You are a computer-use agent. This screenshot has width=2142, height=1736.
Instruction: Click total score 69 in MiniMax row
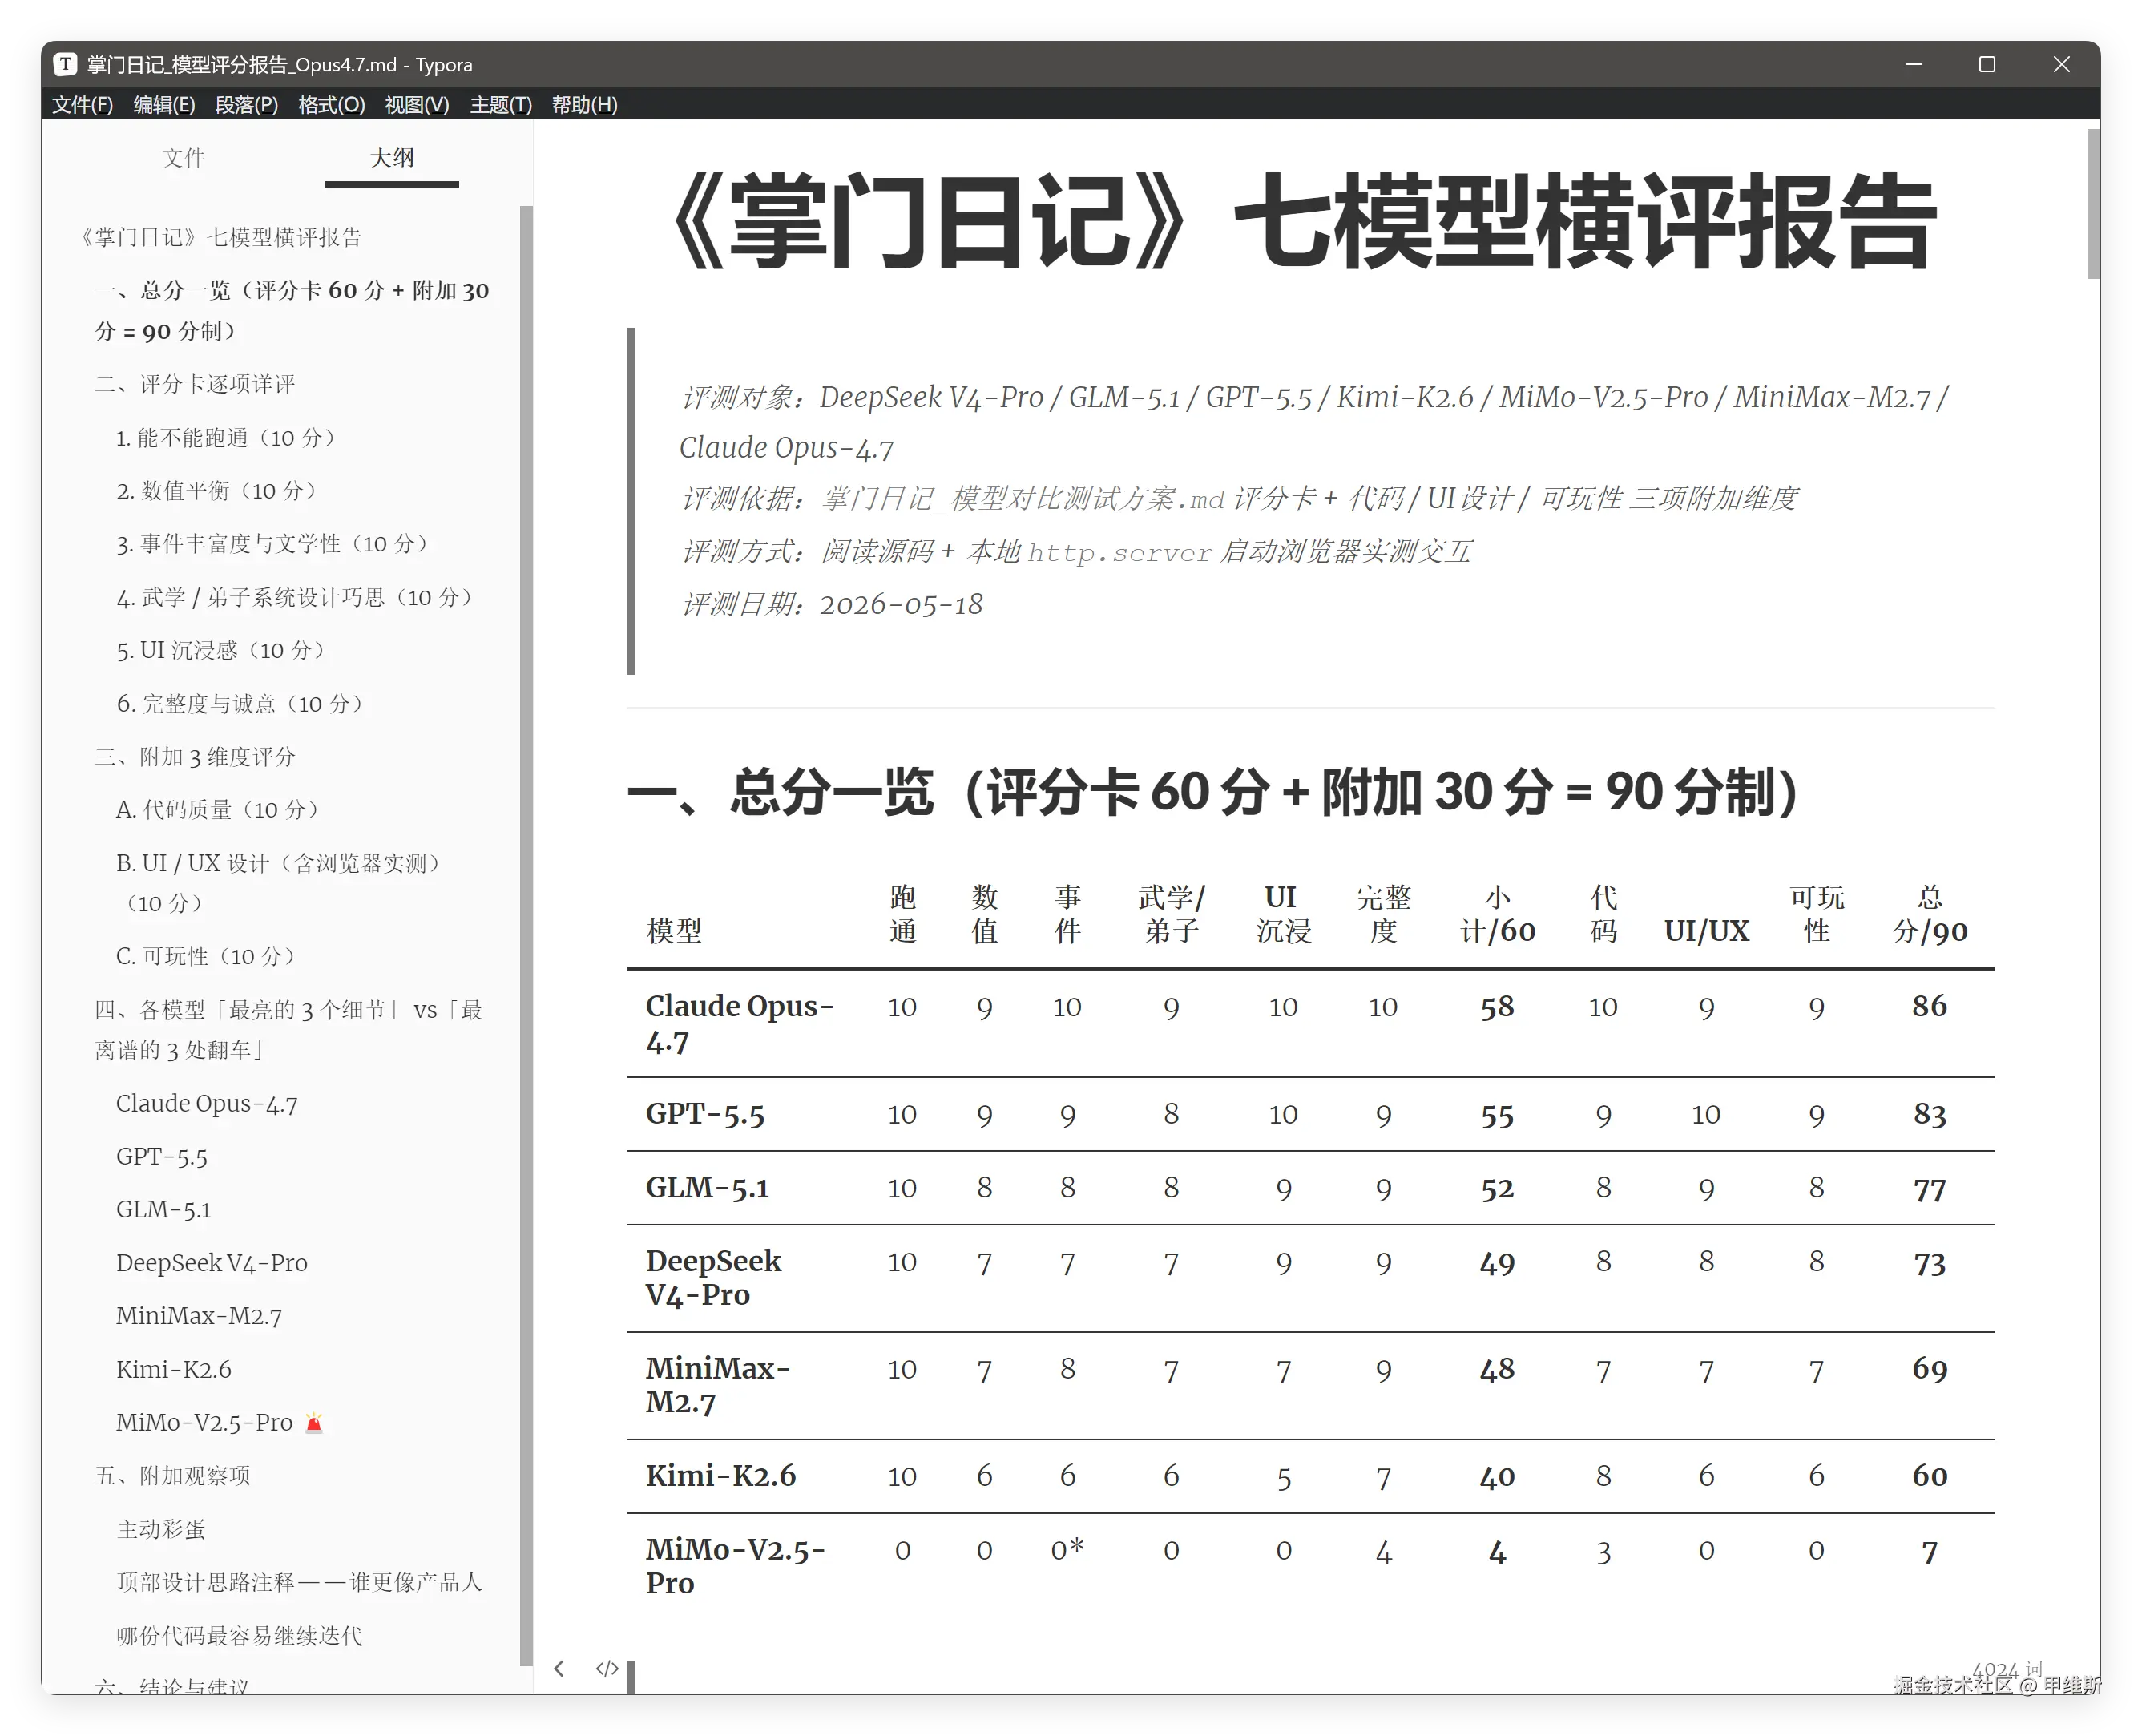tap(1929, 1369)
